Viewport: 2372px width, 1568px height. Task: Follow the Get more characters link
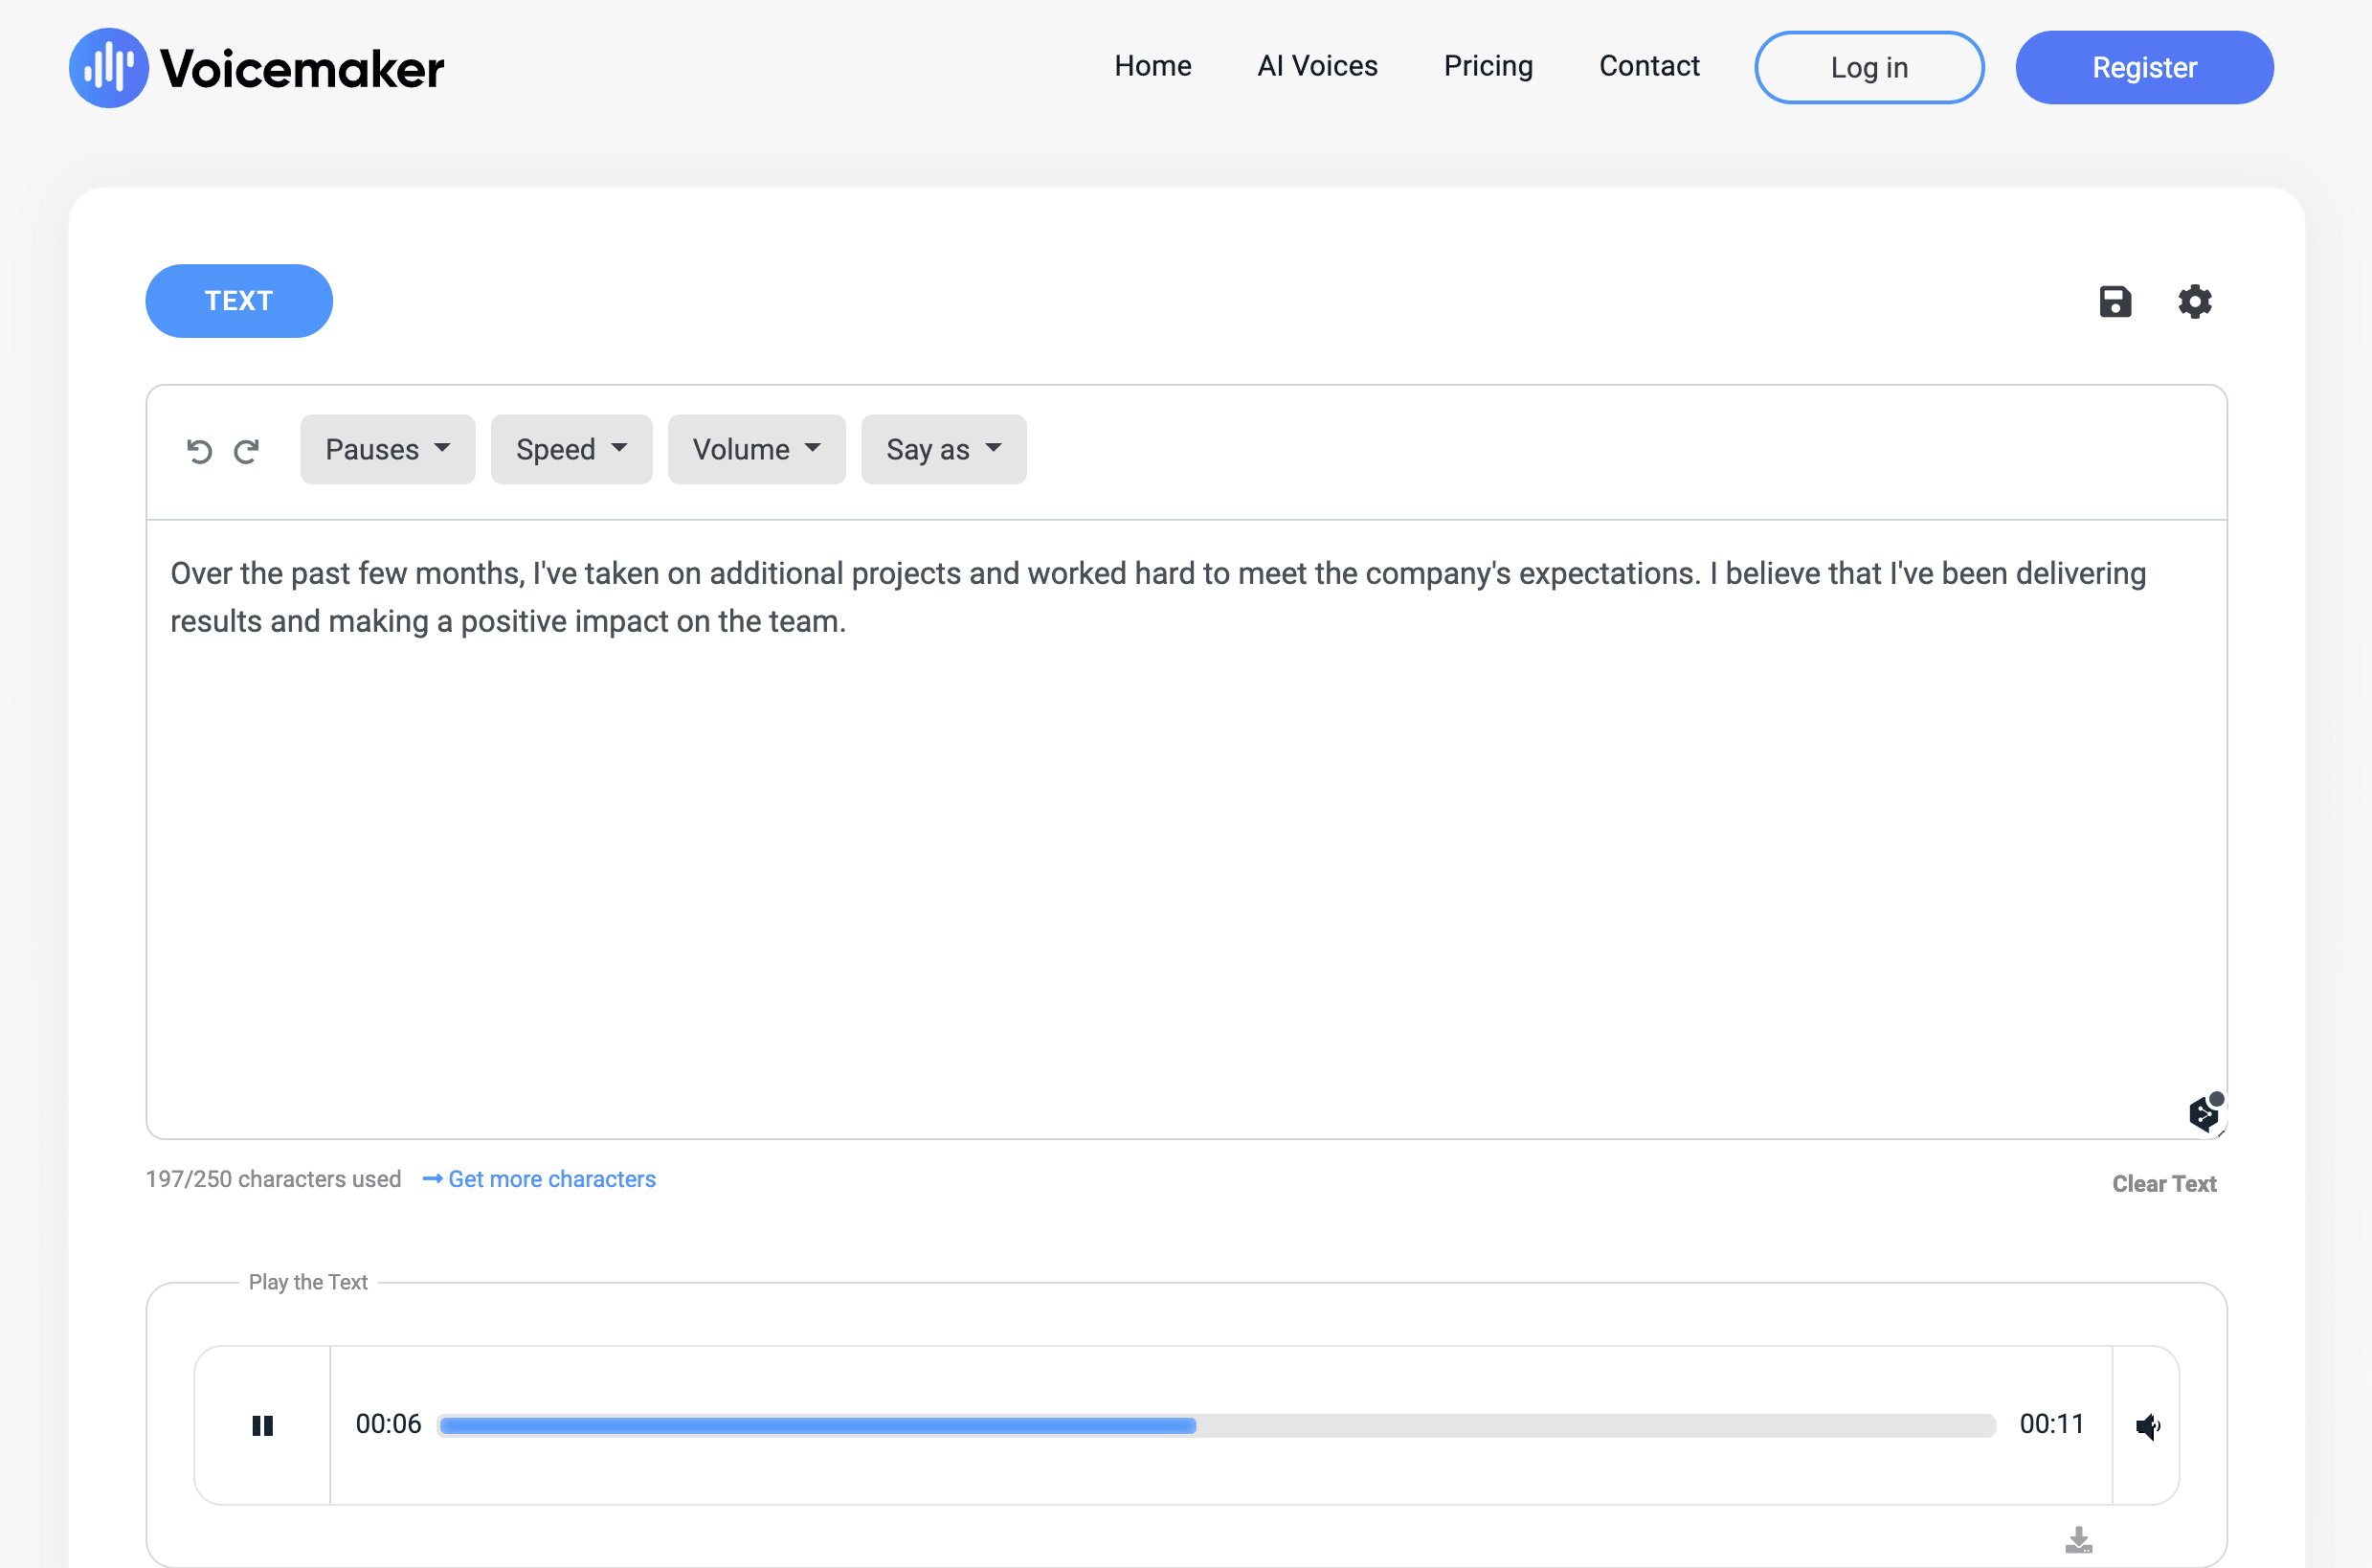[551, 1179]
